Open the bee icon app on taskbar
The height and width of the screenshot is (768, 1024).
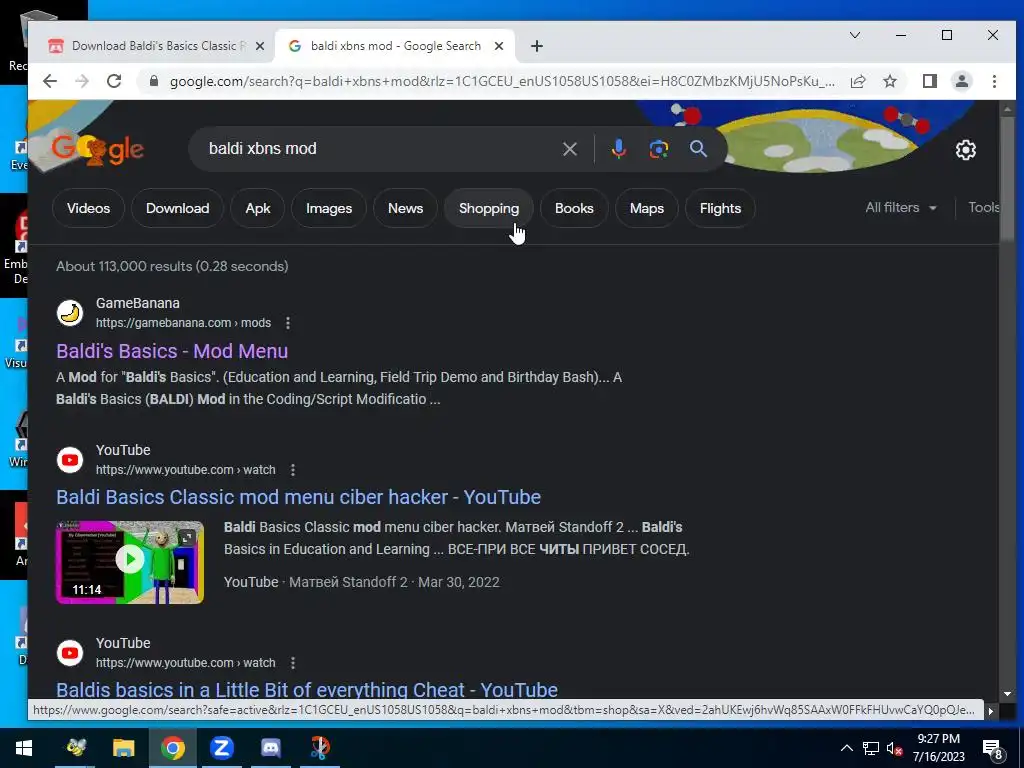click(75, 748)
